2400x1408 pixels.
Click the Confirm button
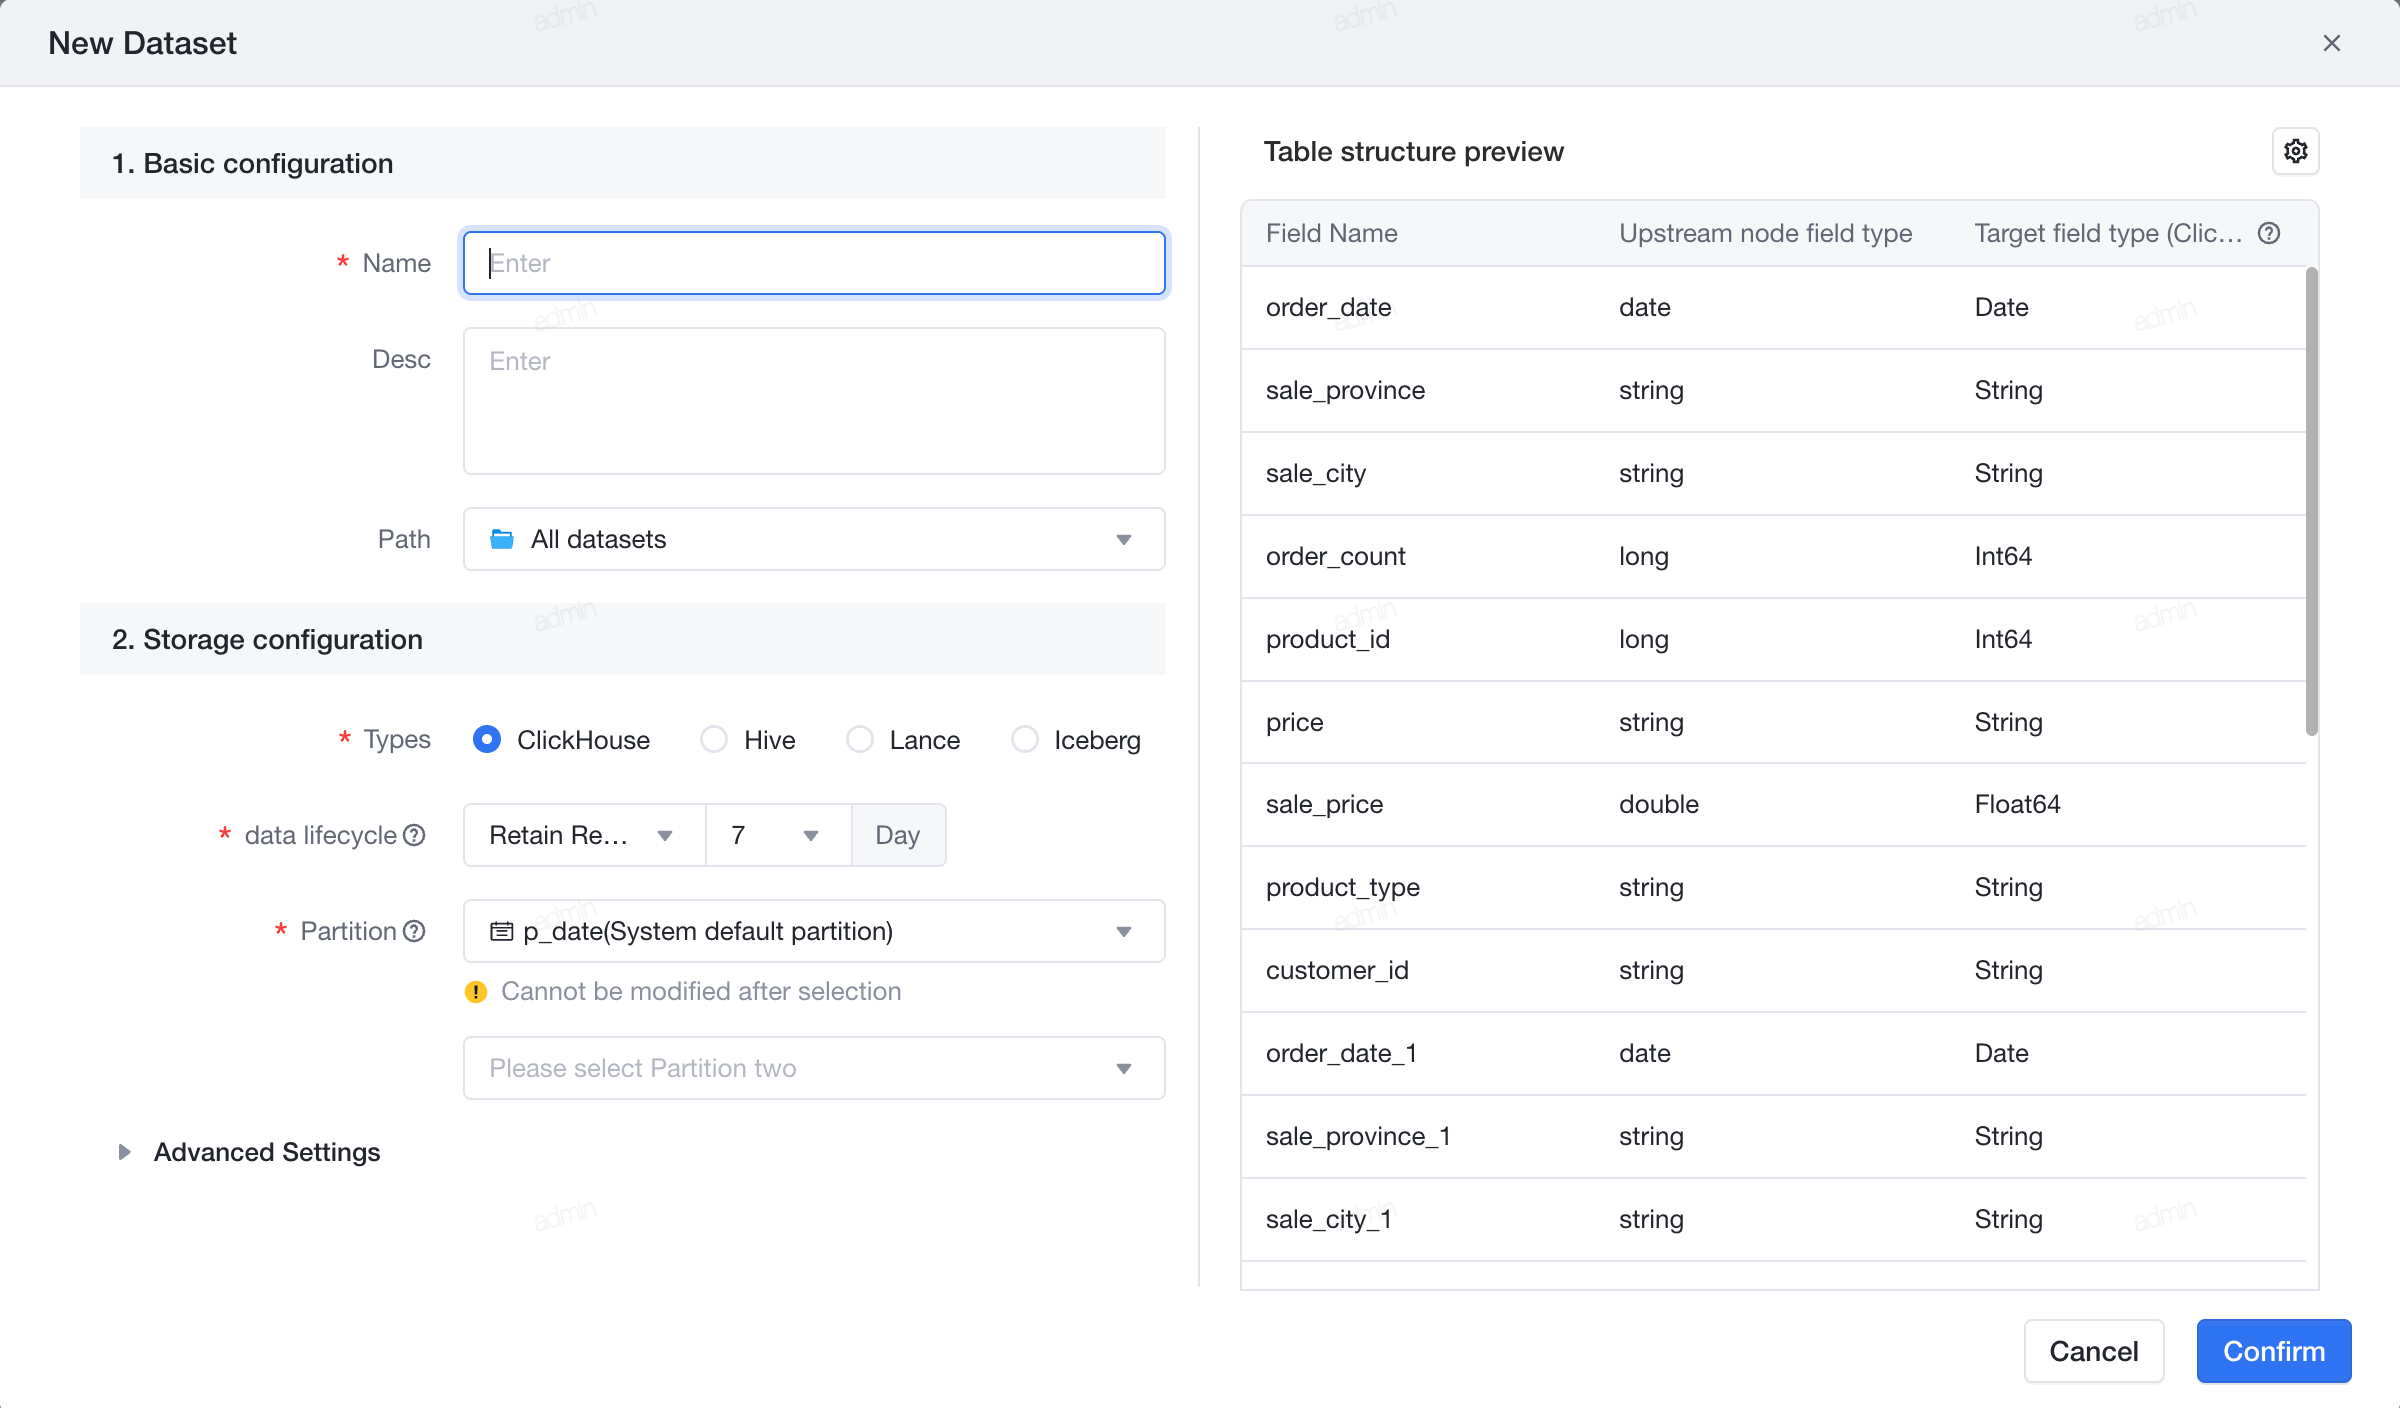tap(2274, 1351)
